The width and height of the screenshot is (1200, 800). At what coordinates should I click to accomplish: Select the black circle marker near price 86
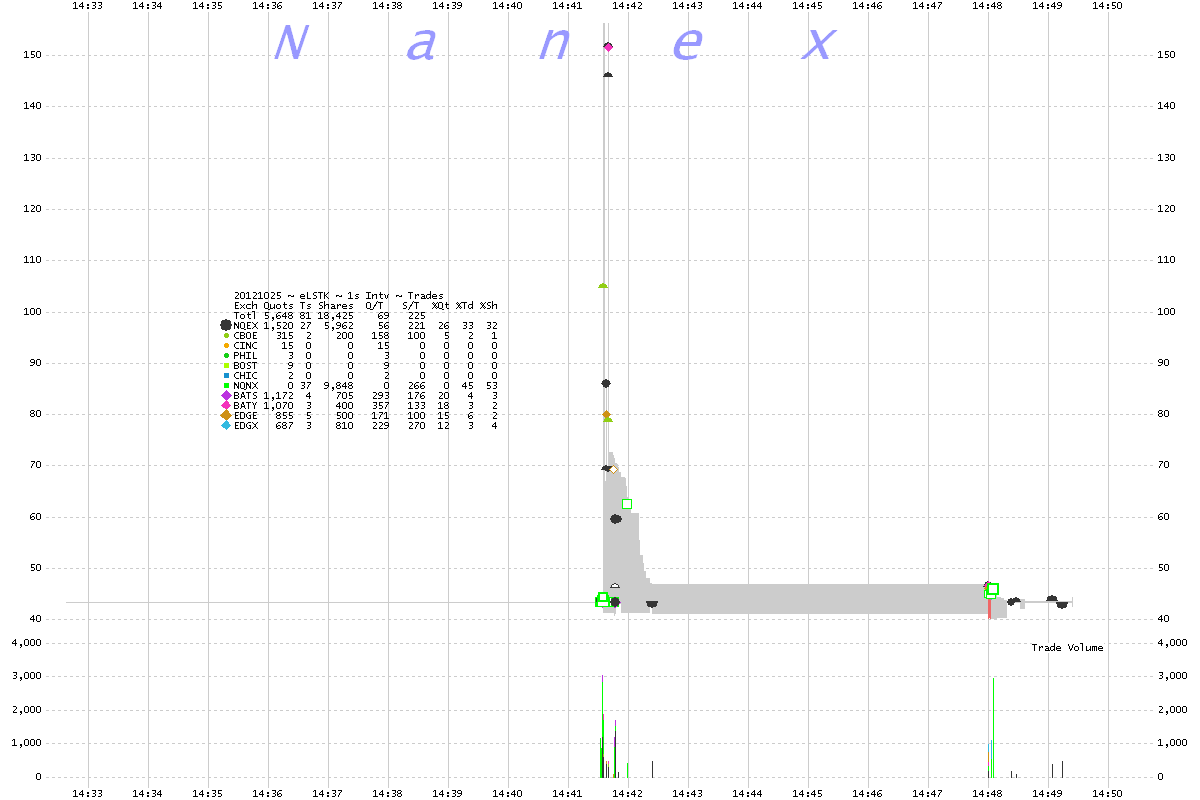(606, 383)
